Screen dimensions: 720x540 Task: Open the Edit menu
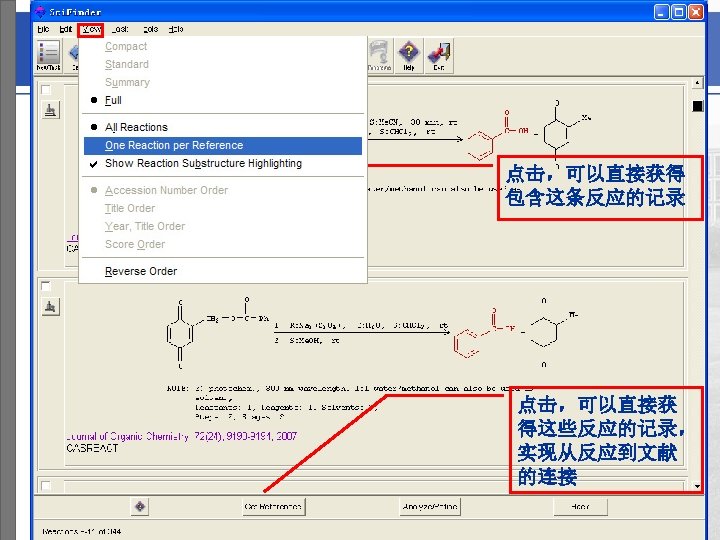click(66, 29)
